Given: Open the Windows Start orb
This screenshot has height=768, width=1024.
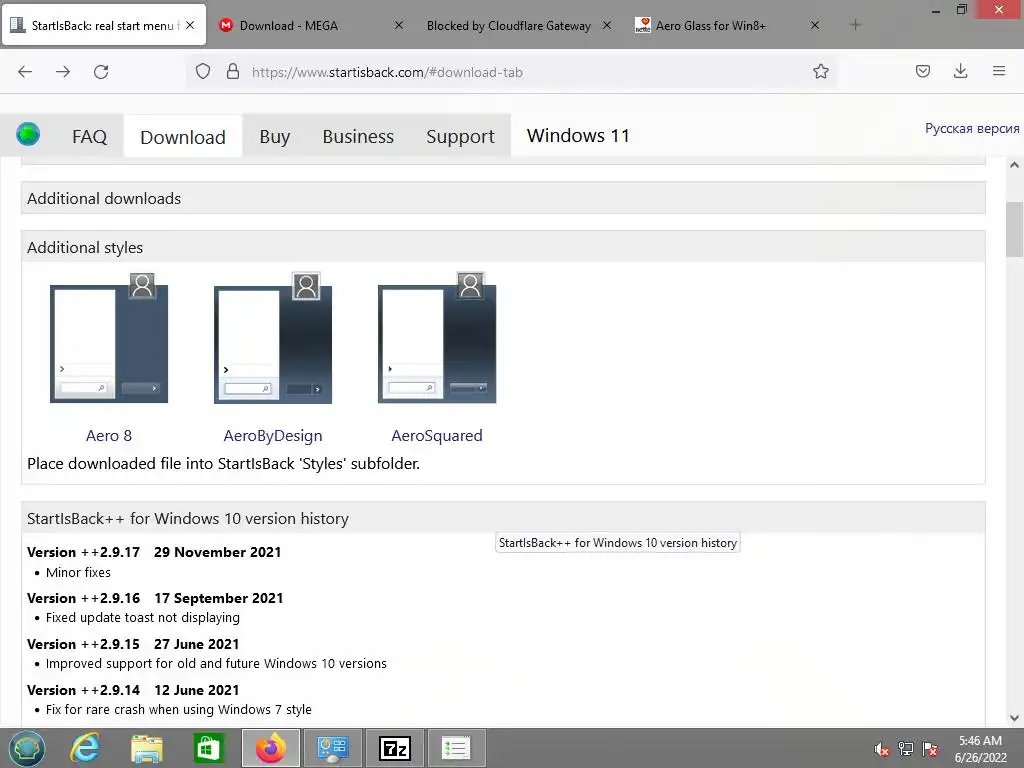Looking at the screenshot, I should 27,748.
